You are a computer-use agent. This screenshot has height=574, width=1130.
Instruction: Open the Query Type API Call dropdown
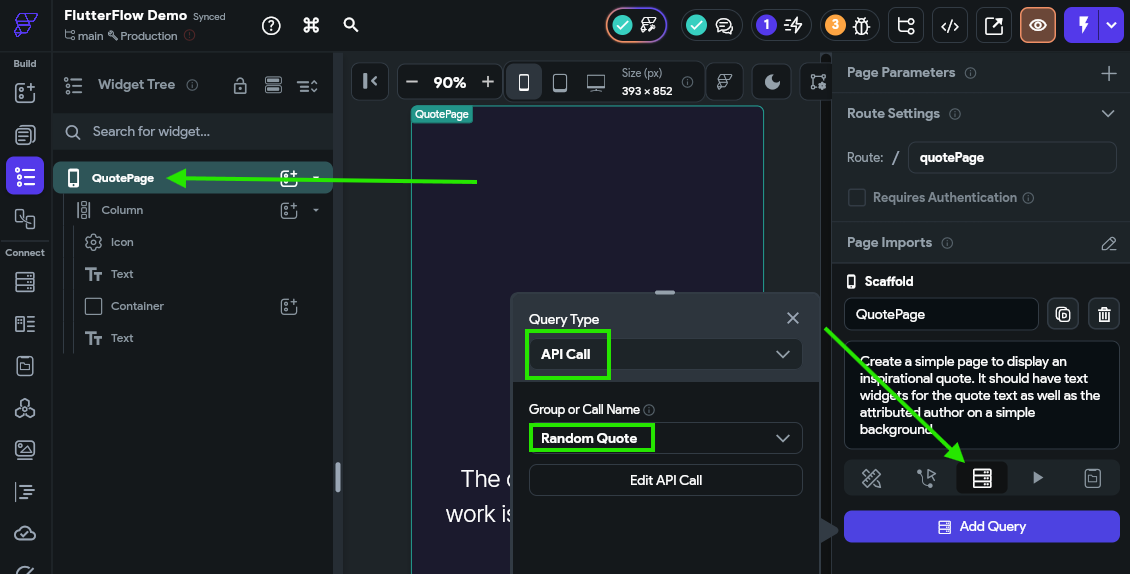tap(665, 354)
